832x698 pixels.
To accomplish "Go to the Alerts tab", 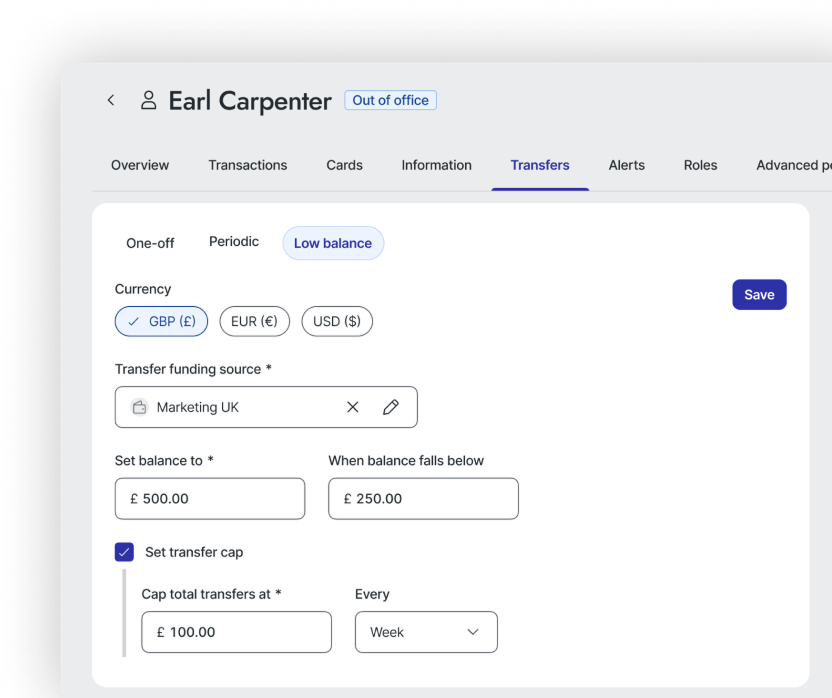I will coord(627,165).
